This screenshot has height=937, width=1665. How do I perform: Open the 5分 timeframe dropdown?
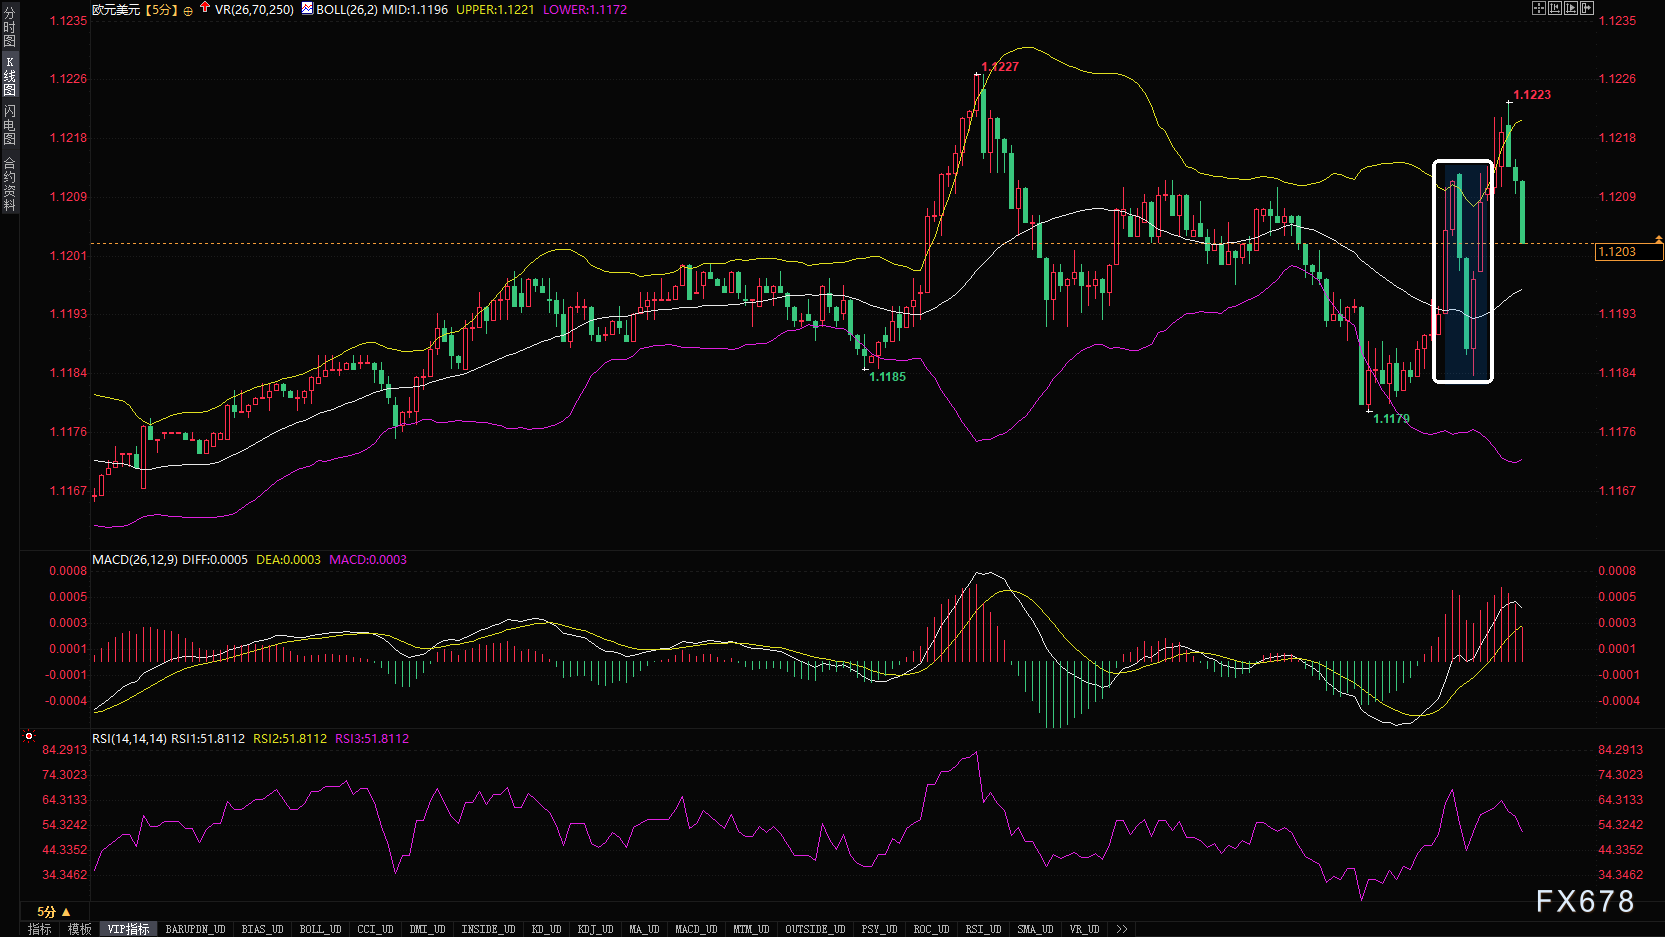pos(53,912)
